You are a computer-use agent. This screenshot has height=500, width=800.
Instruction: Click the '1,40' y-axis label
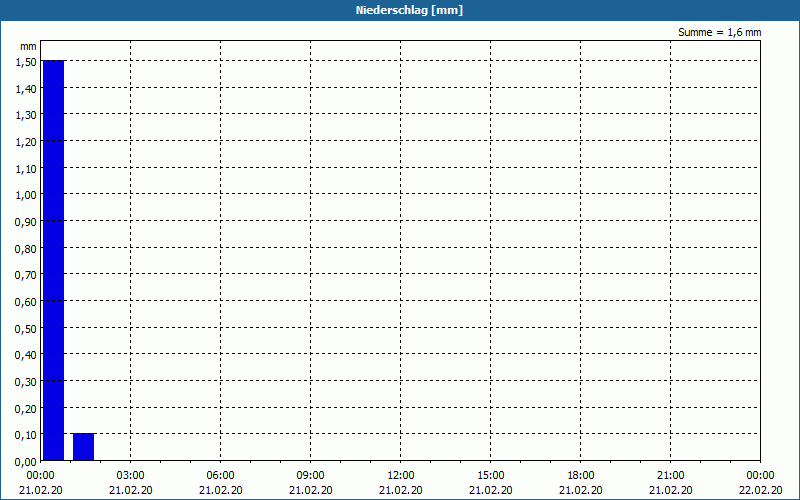[26, 89]
